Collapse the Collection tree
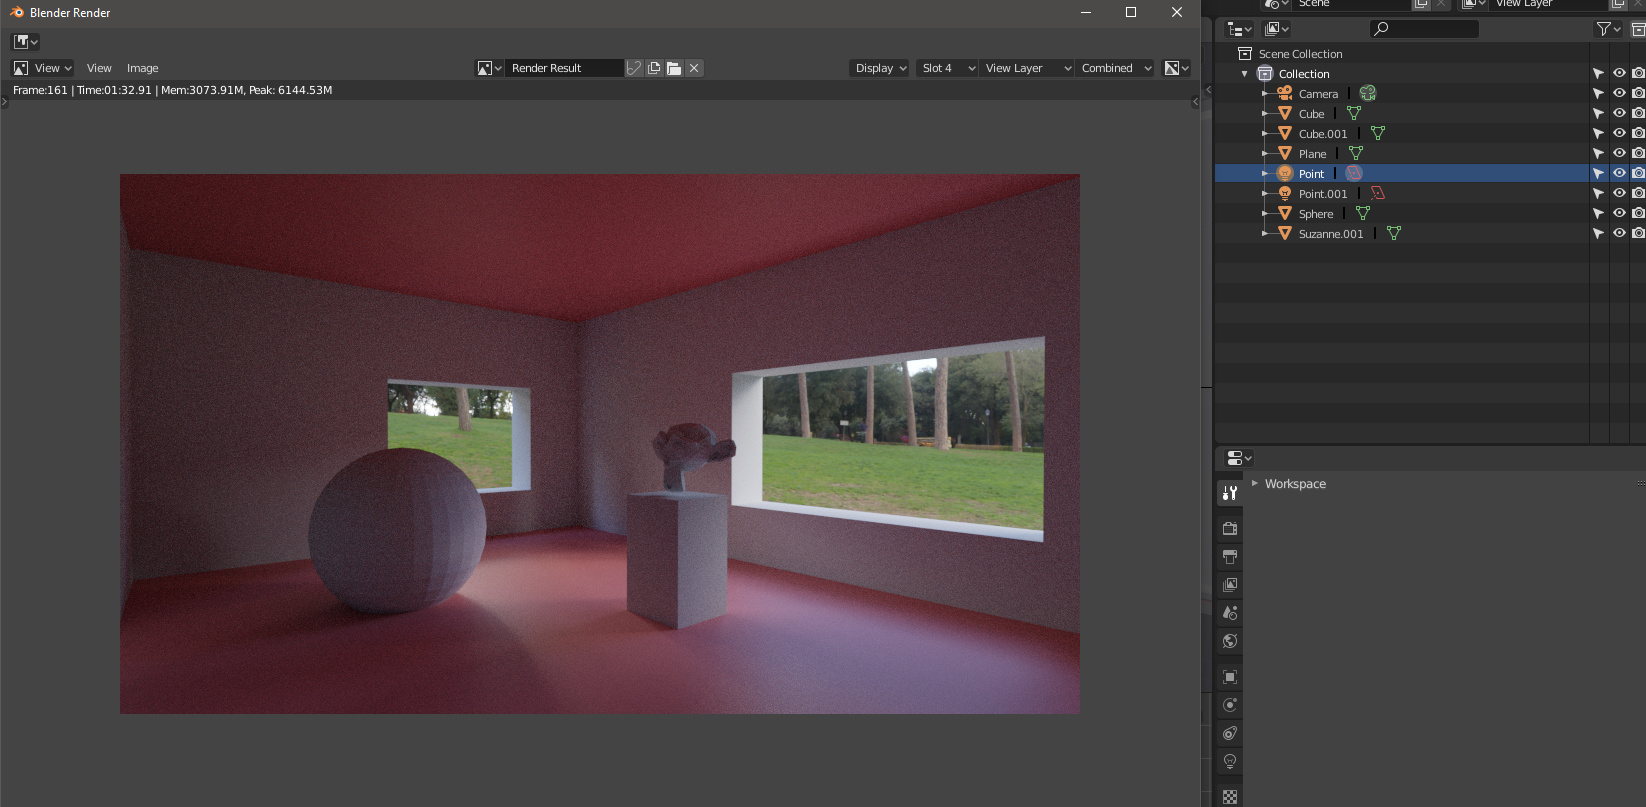This screenshot has width=1646, height=807. [1245, 74]
